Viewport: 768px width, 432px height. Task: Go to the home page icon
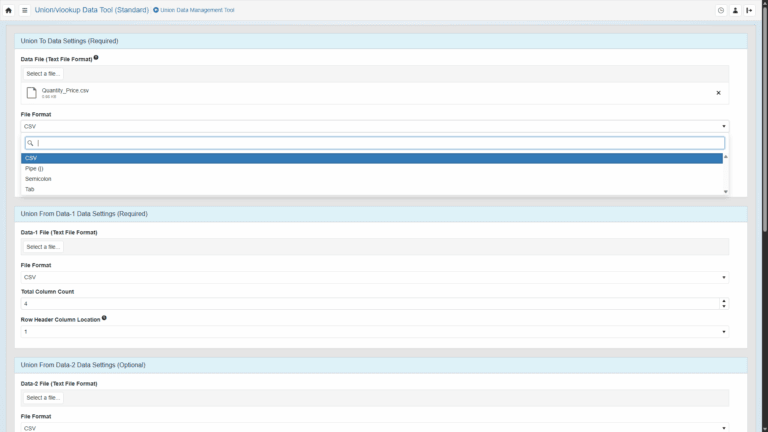click(9, 10)
